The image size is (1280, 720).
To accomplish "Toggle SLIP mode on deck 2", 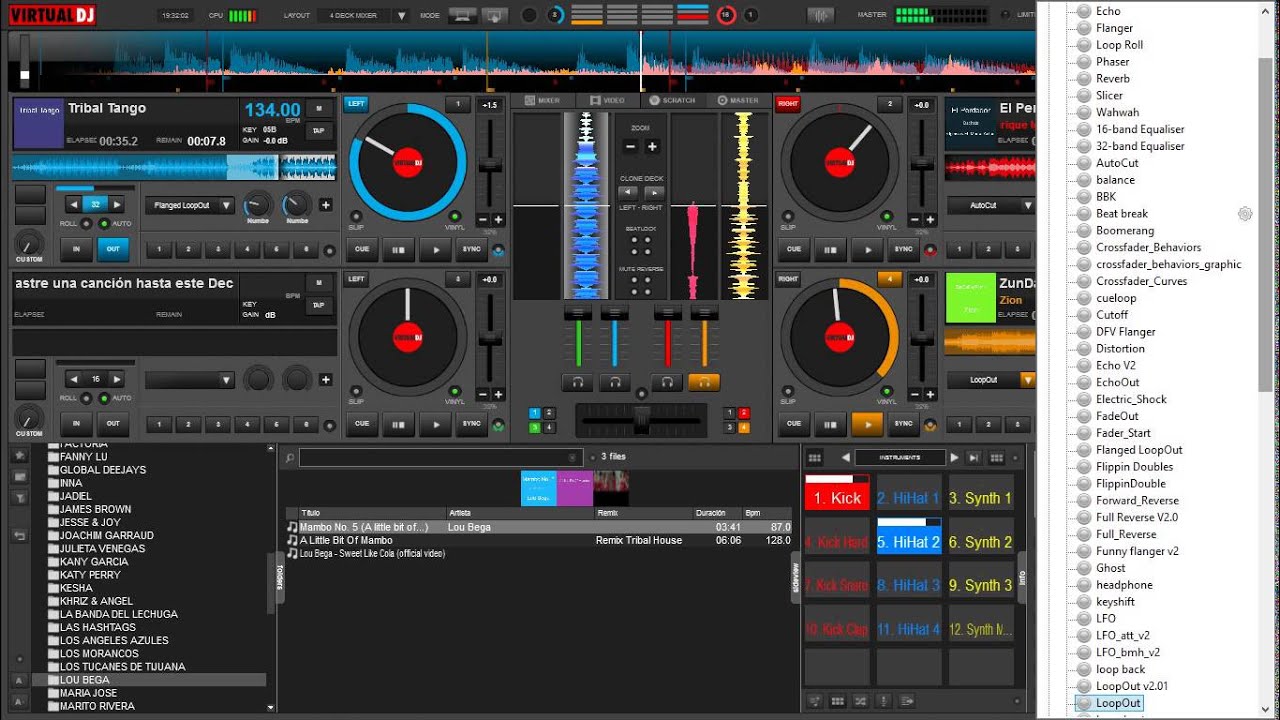I will 788,216.
